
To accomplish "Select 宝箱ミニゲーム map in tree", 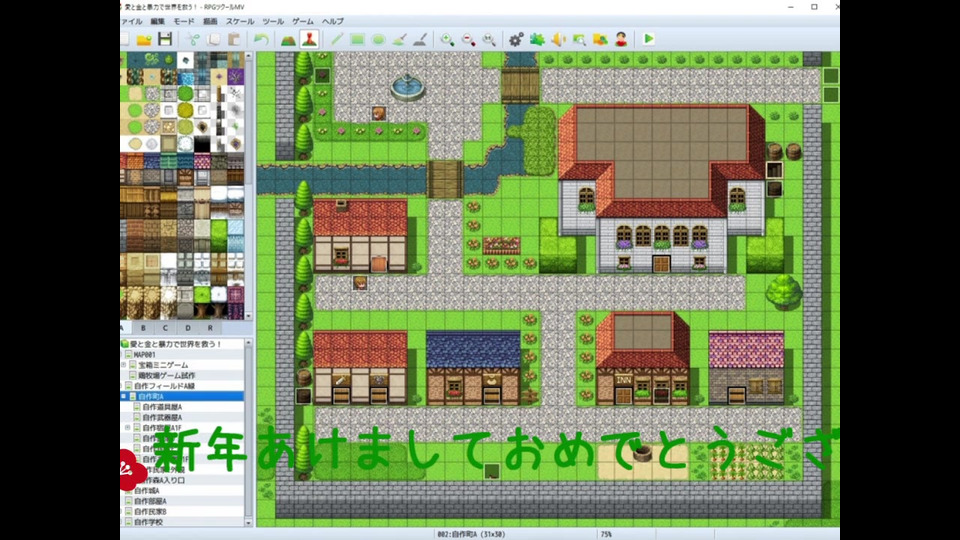I will point(163,365).
